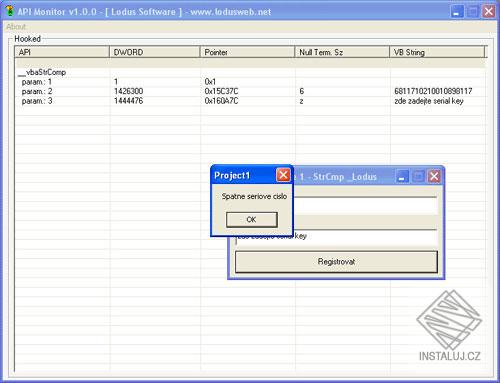Click pointer value 0x1
This screenshot has width=500, height=383.
210,82
